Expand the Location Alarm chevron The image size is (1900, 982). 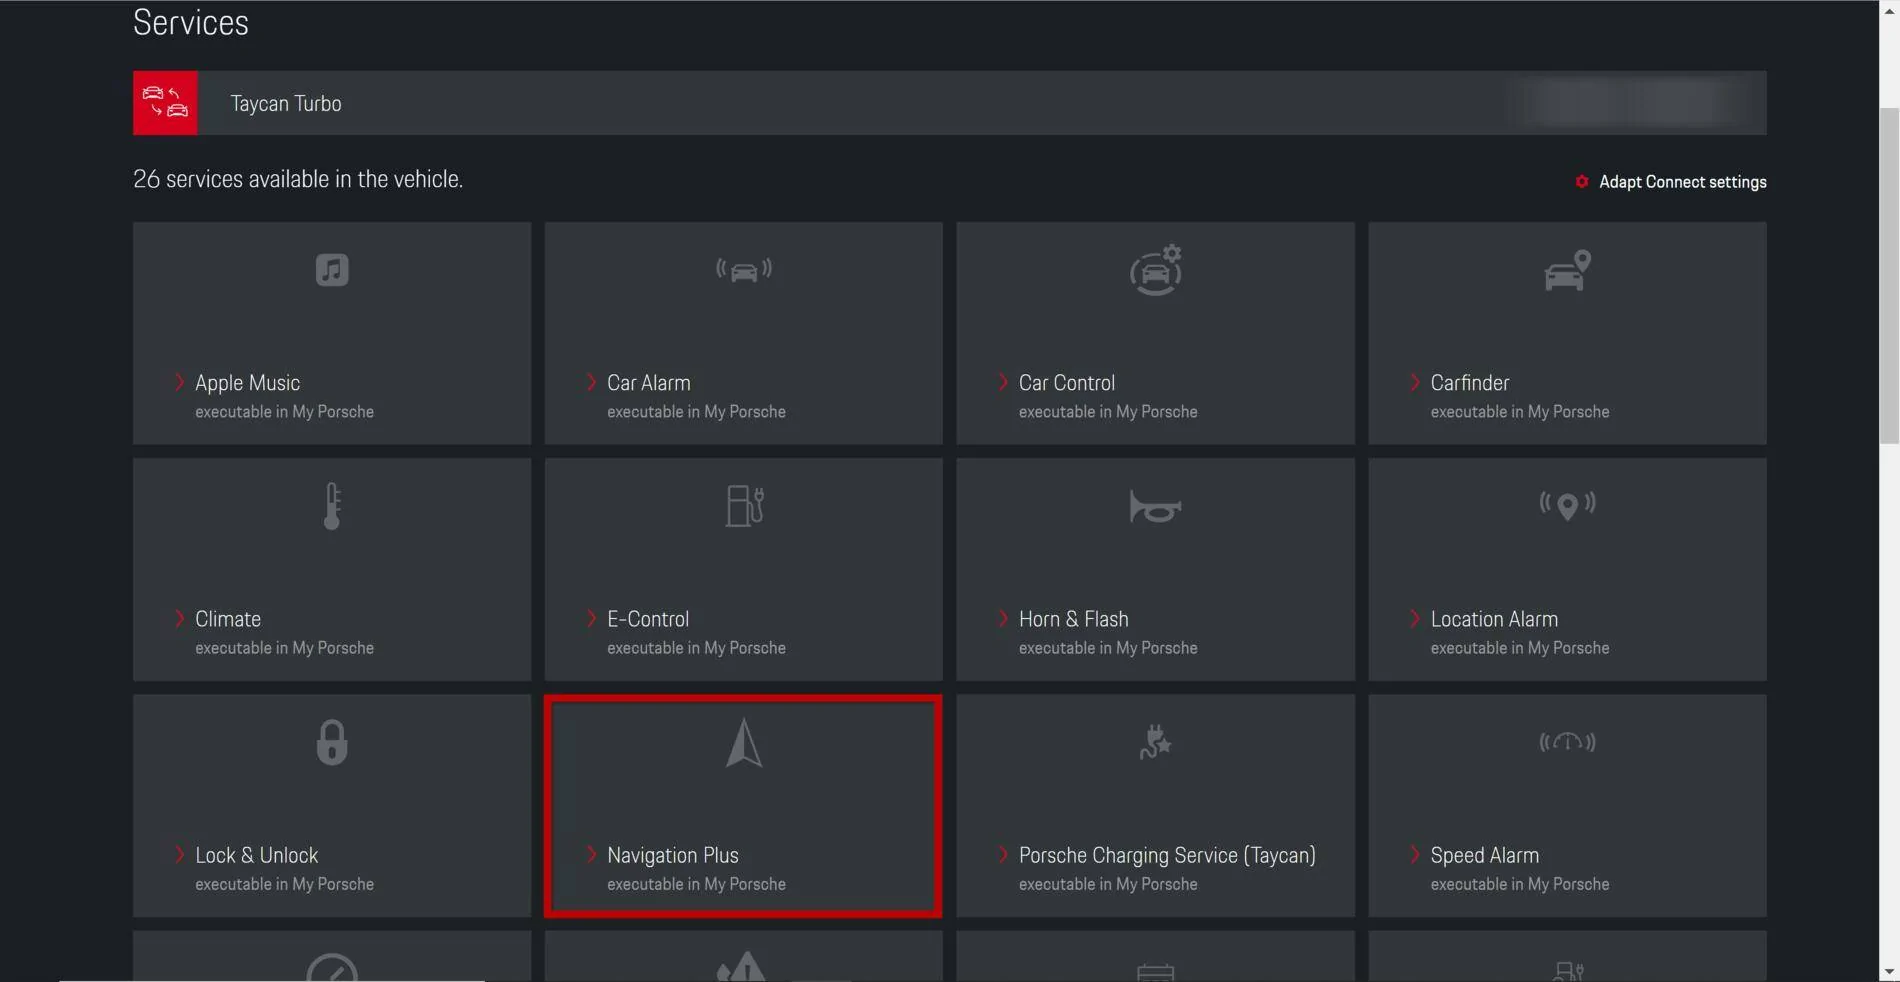1415,618
